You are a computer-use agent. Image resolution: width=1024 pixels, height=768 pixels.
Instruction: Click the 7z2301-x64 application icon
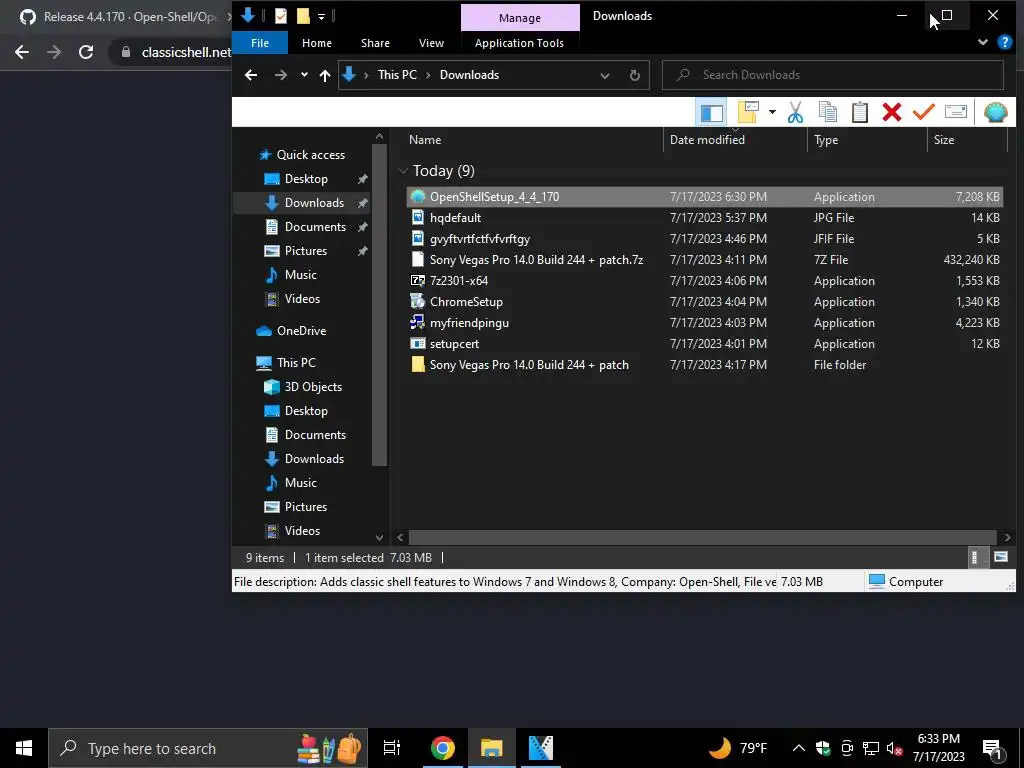(417, 280)
